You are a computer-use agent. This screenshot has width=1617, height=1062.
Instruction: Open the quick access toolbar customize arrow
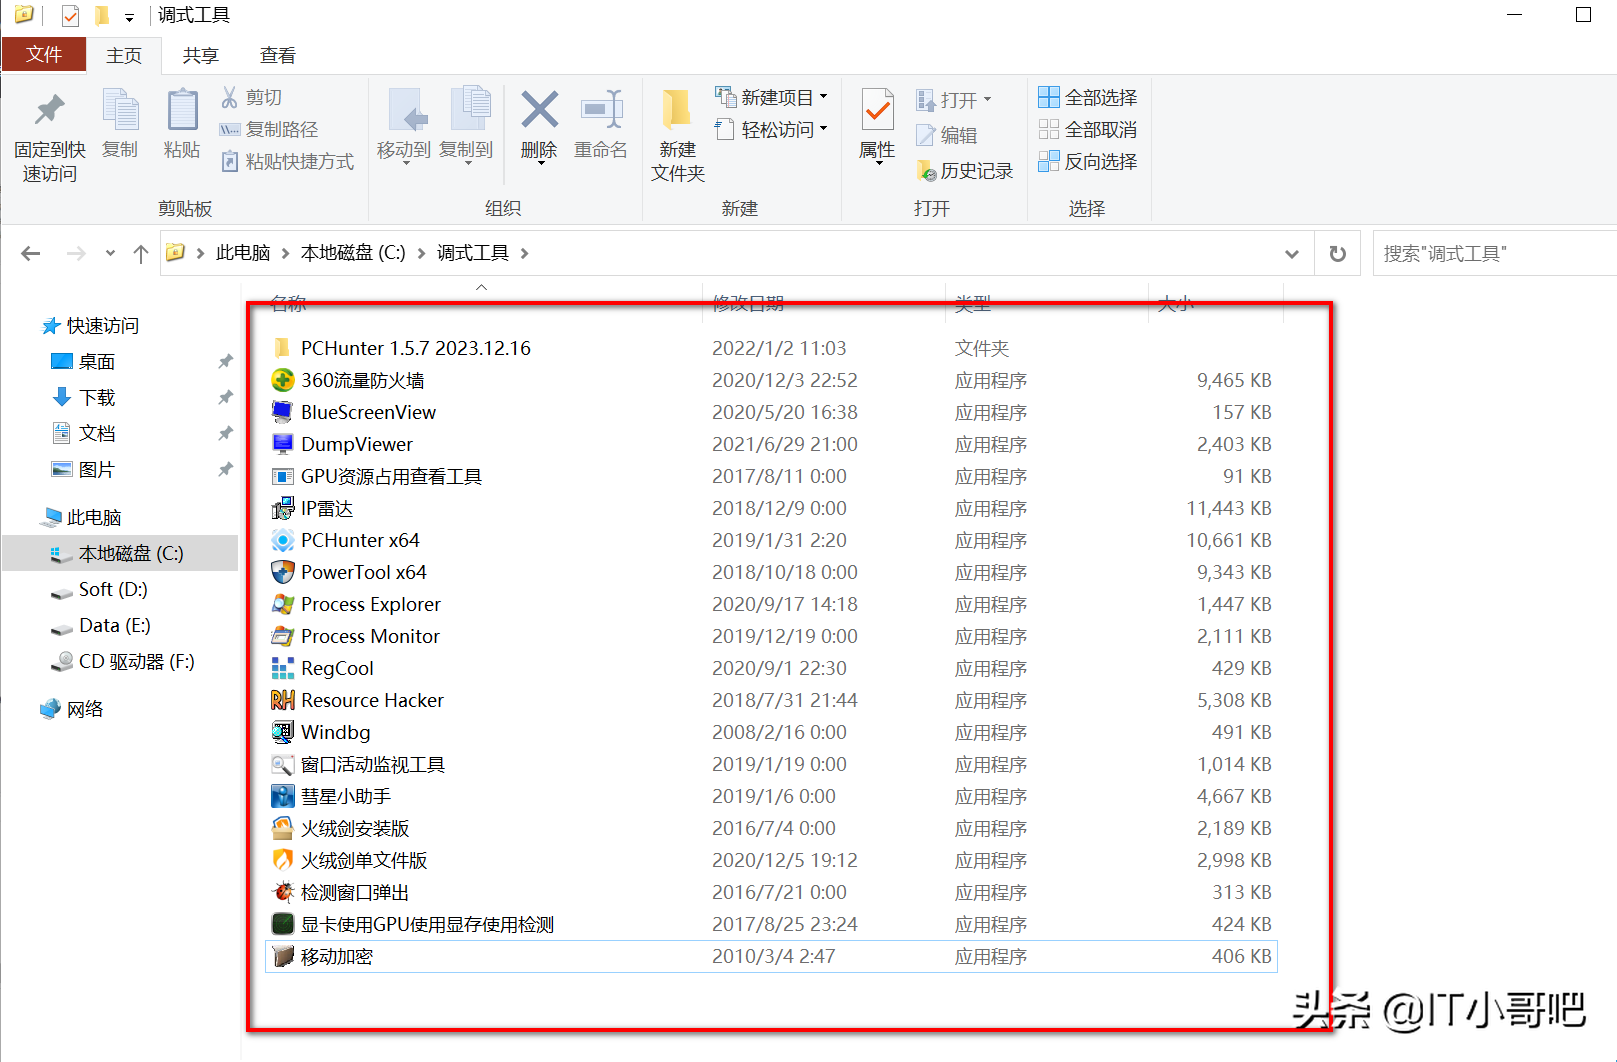(x=130, y=15)
